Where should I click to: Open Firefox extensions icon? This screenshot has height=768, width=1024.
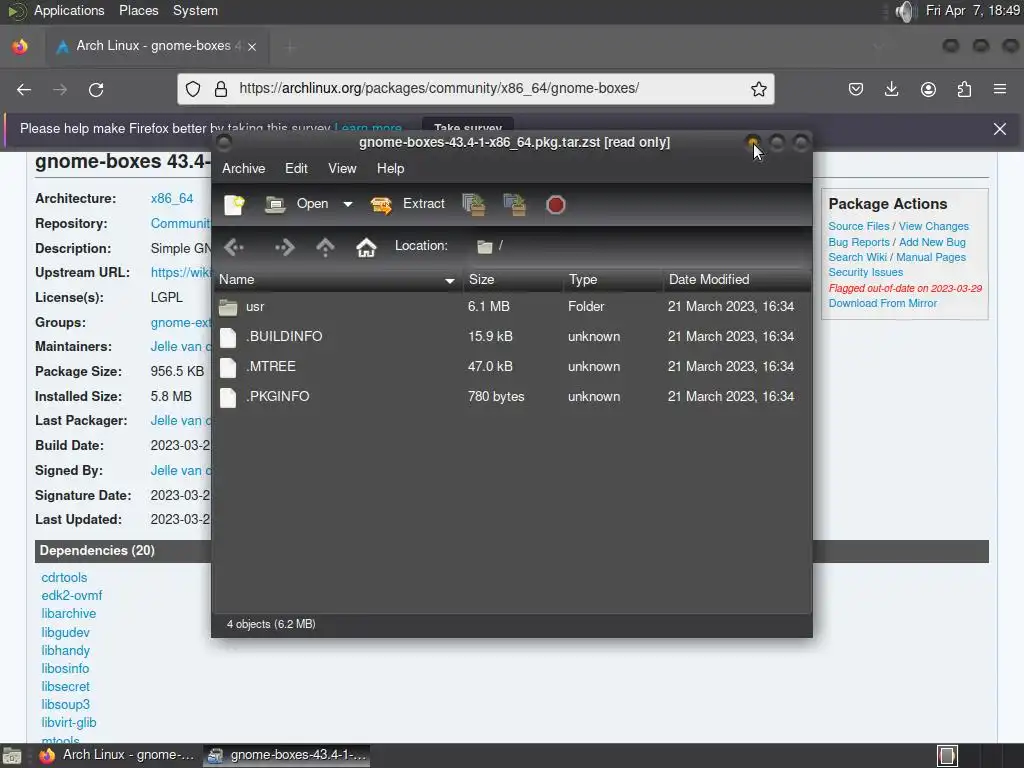tap(964, 89)
